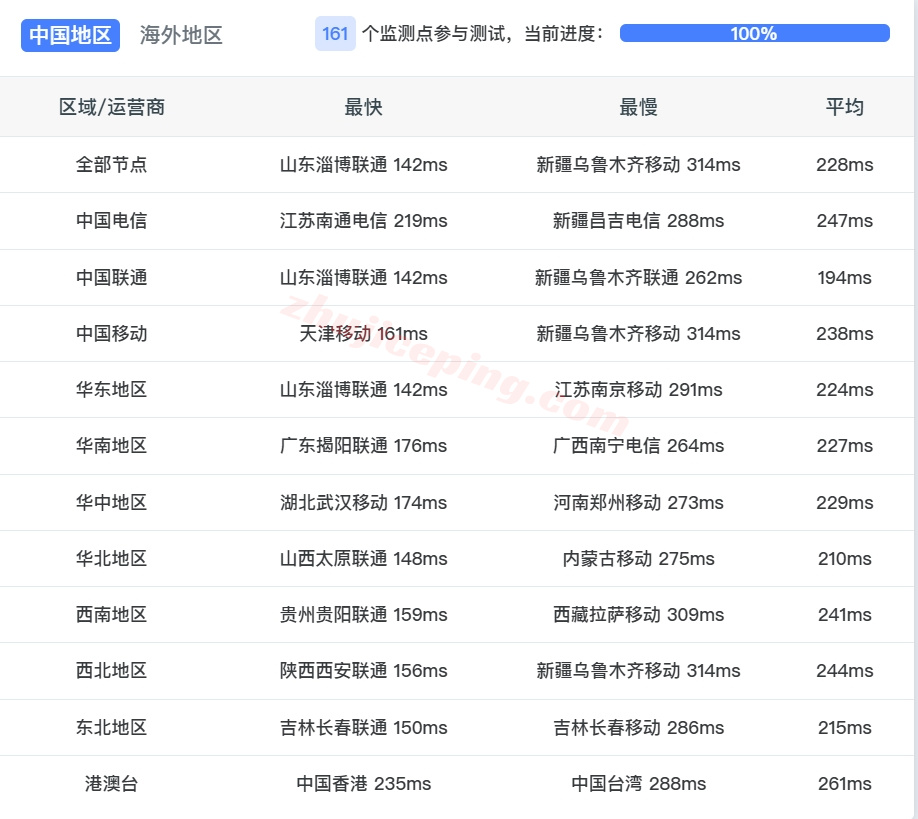Click the 247ms average for 中国电信
This screenshot has height=819, width=918.
(844, 221)
